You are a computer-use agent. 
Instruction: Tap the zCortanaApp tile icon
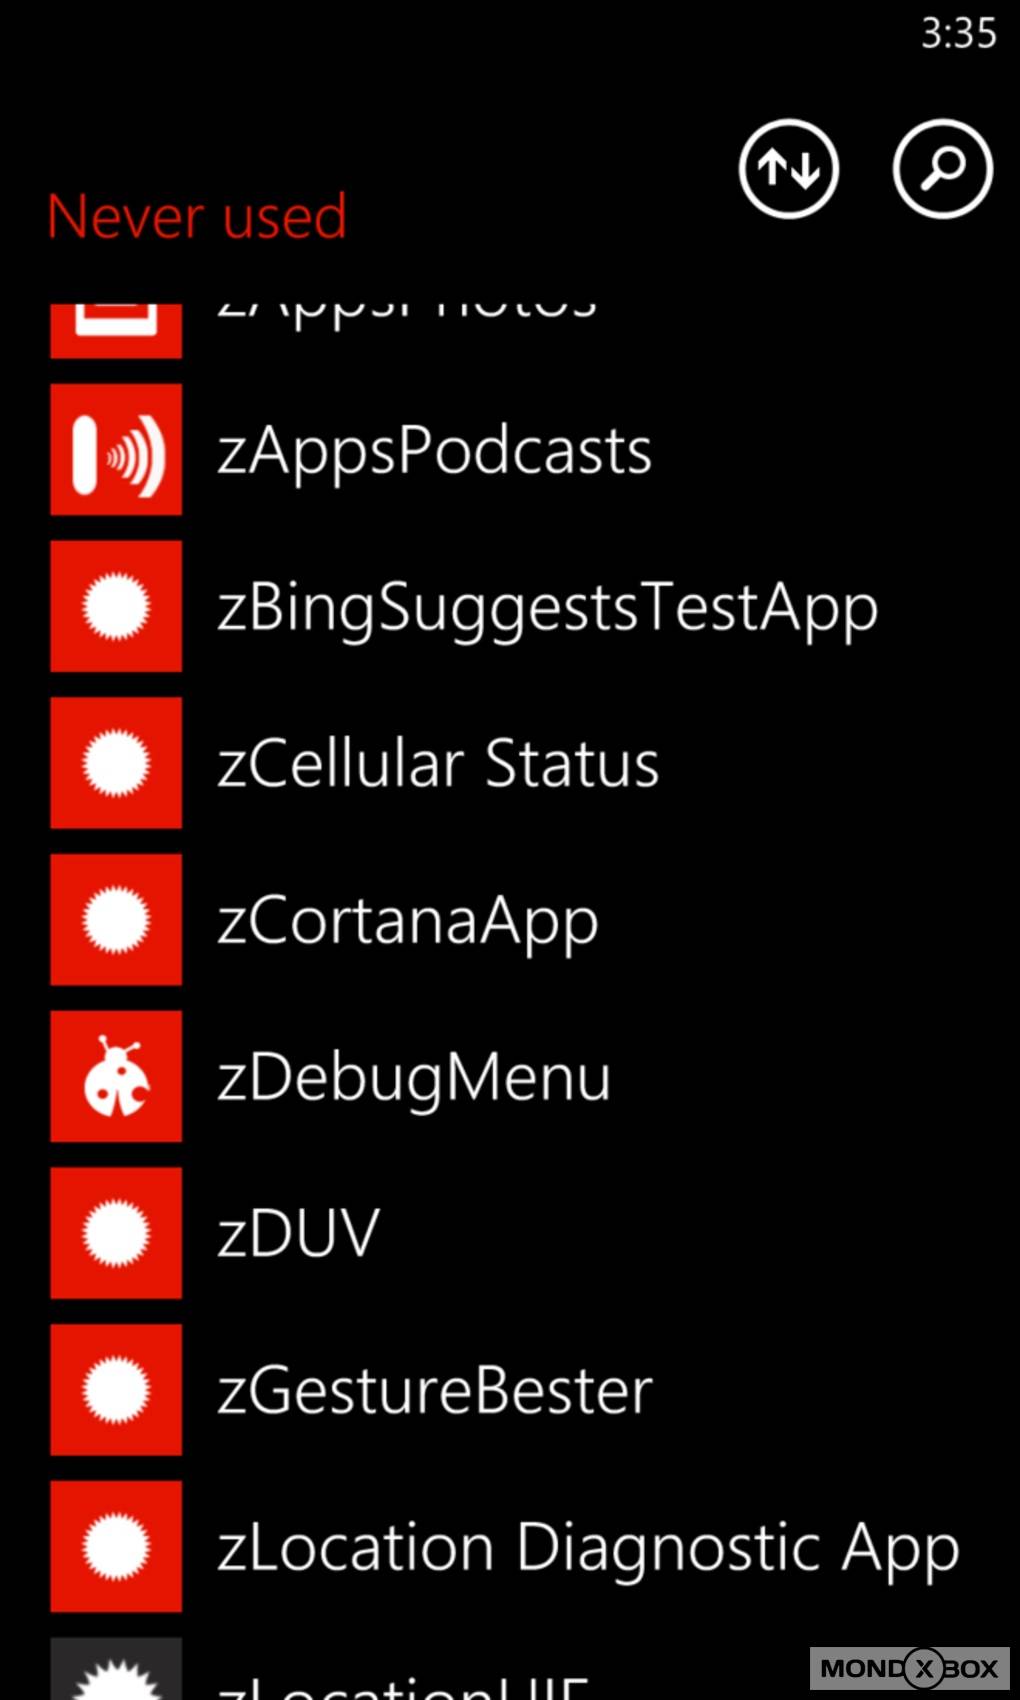116,919
